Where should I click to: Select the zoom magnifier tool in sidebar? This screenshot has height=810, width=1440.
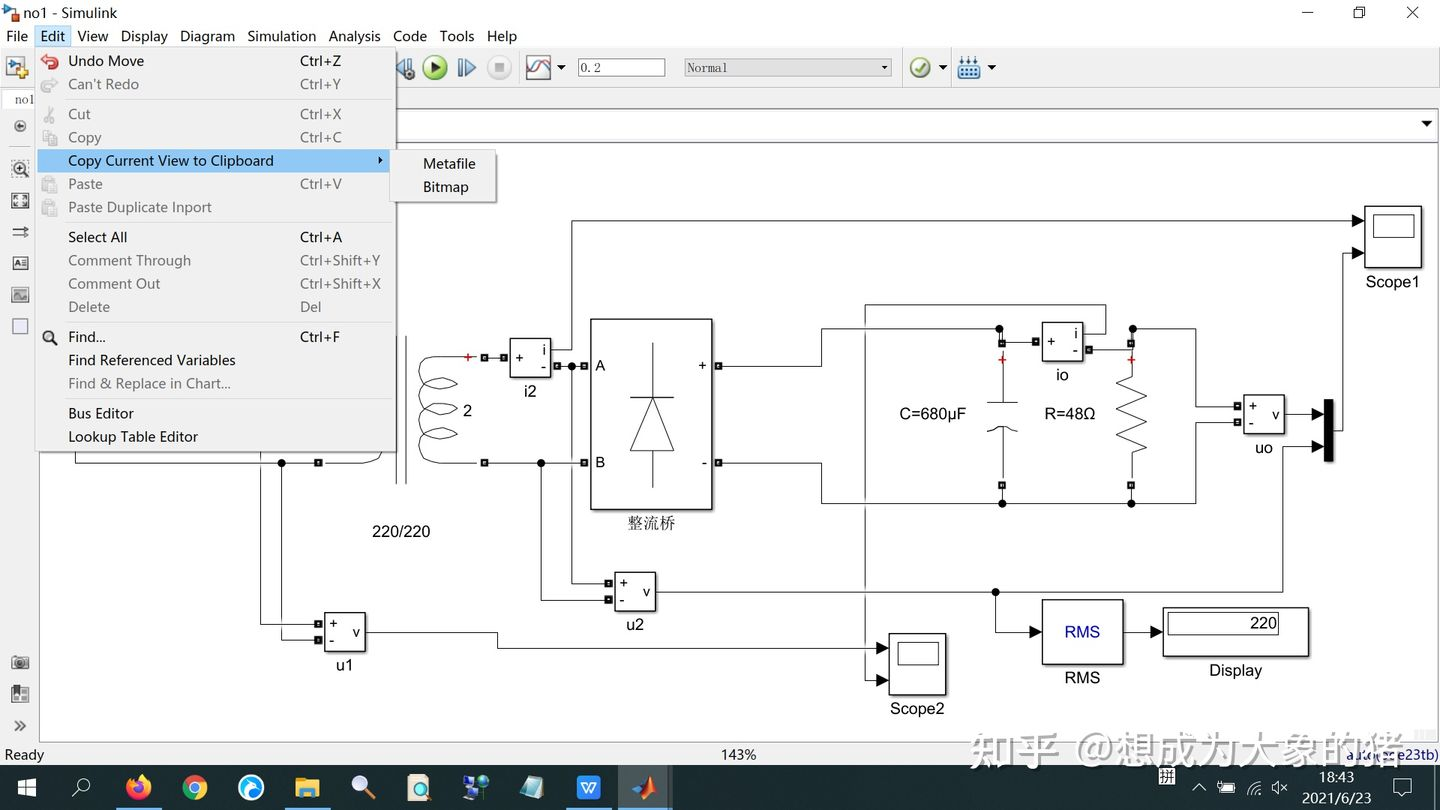tap(19, 168)
